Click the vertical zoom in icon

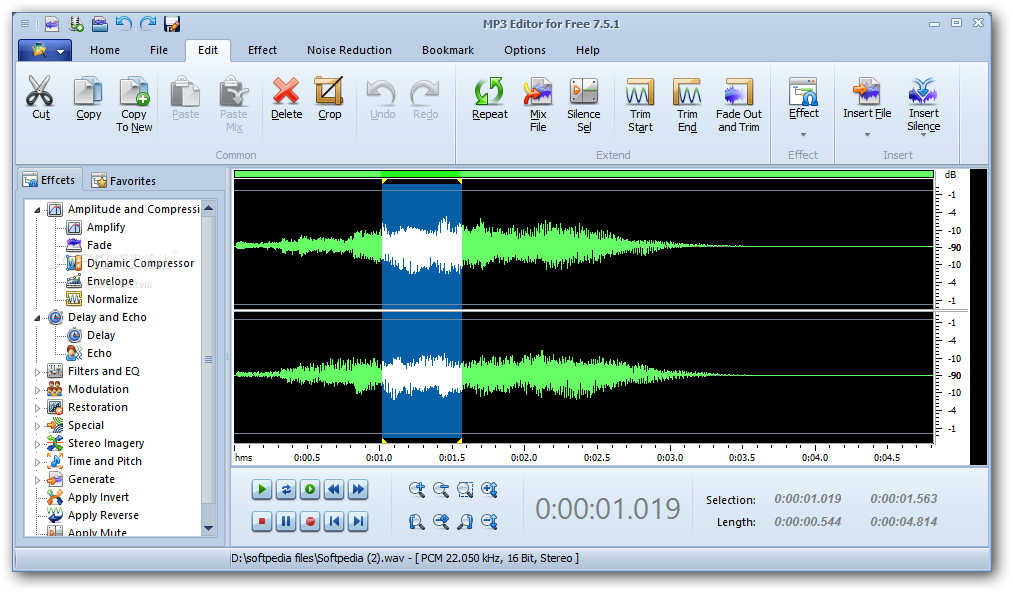489,490
